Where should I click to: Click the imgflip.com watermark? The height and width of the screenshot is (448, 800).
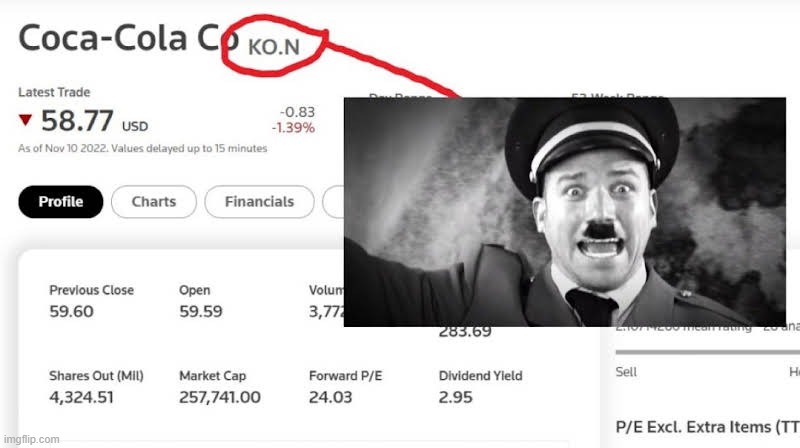[x=31, y=439]
